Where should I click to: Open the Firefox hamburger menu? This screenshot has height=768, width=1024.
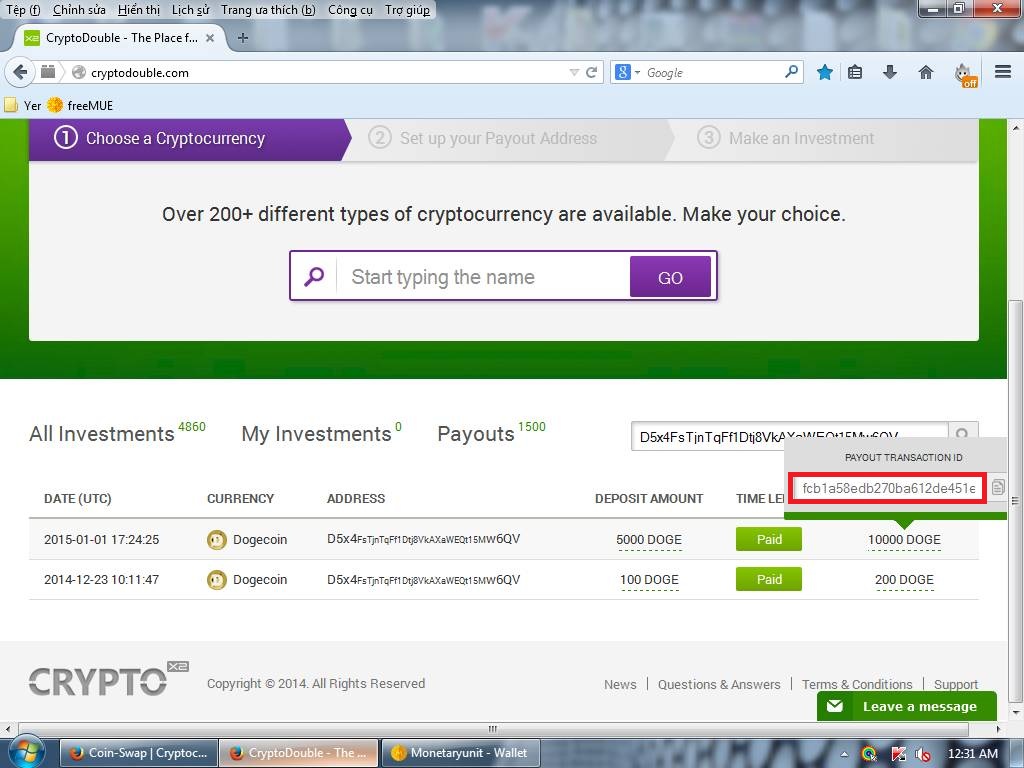[1002, 72]
